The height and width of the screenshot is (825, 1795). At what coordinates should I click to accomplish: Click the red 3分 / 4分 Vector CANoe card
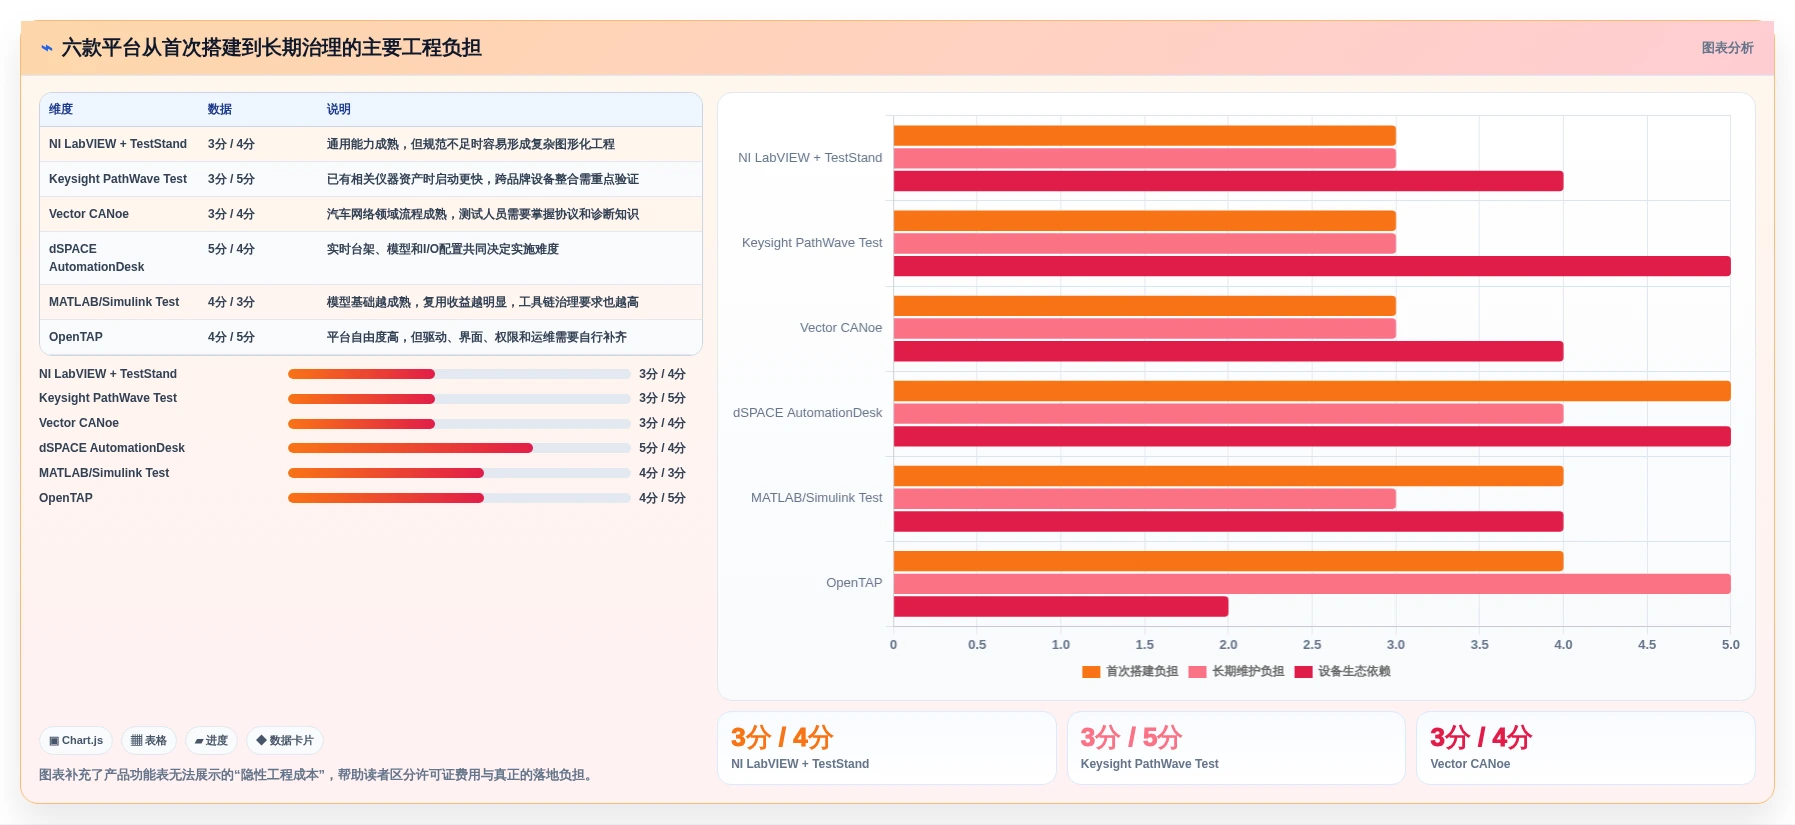click(x=1586, y=748)
